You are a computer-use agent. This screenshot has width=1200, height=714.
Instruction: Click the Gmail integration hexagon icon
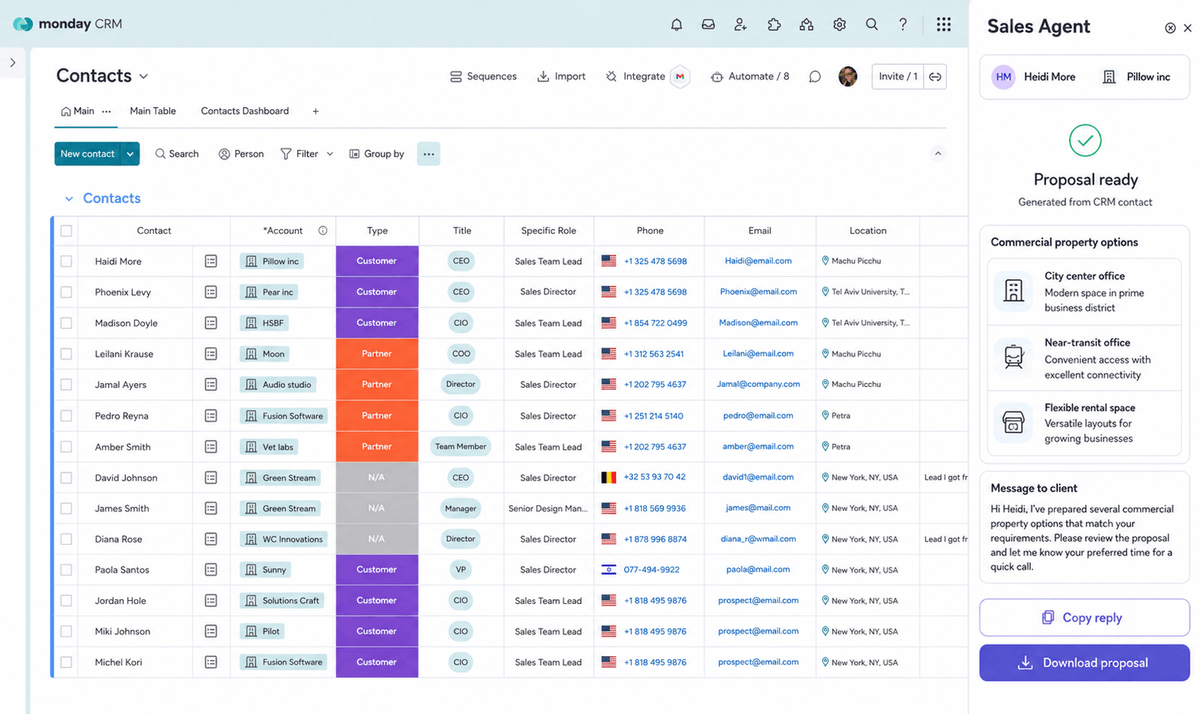[680, 76]
